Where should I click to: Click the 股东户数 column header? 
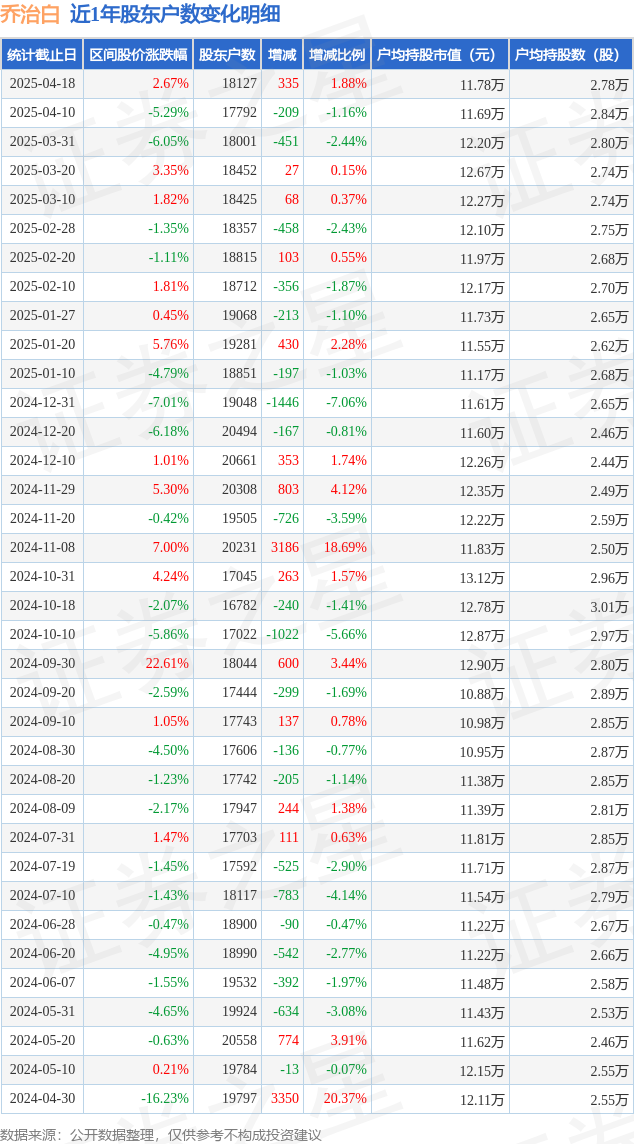tap(227, 55)
